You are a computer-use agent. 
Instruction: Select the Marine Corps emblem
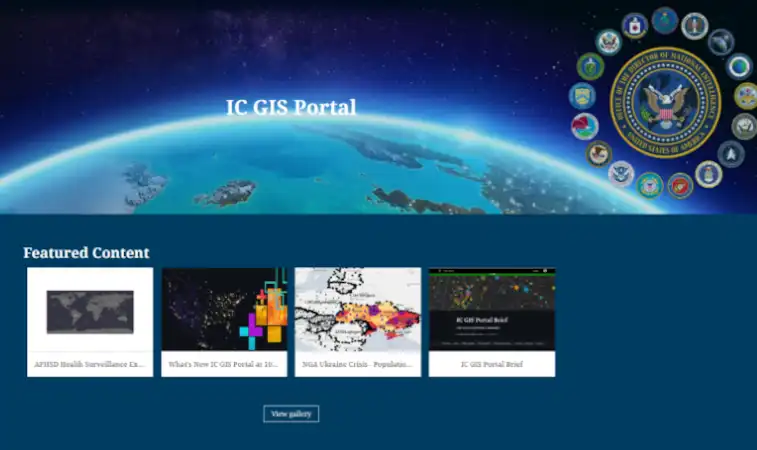(x=680, y=185)
